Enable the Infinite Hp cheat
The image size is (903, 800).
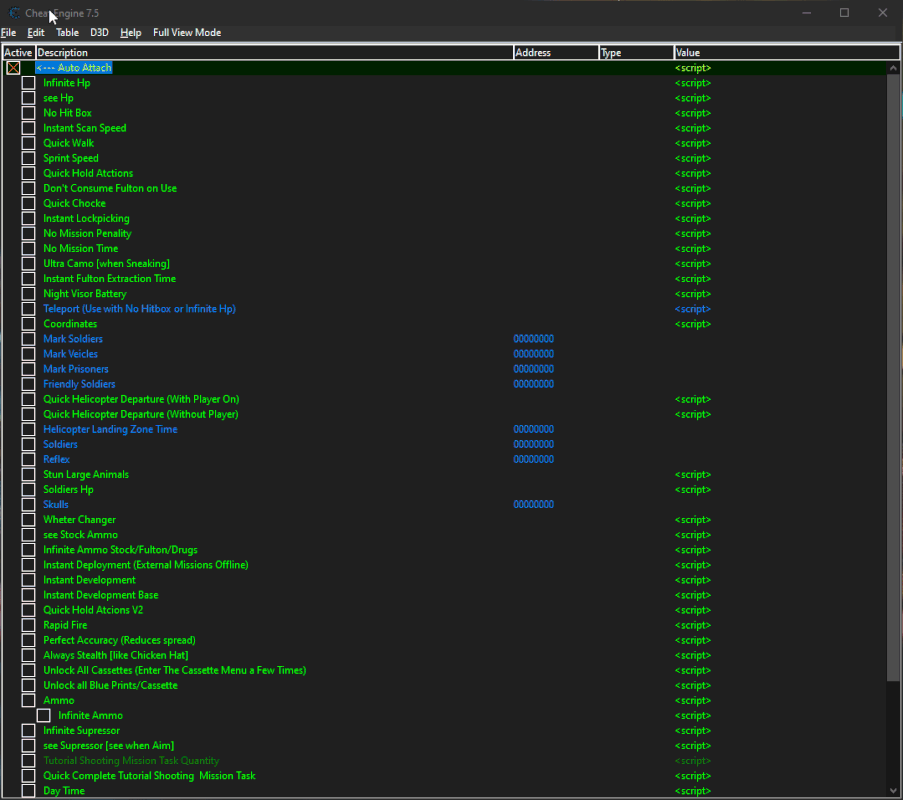click(x=28, y=83)
